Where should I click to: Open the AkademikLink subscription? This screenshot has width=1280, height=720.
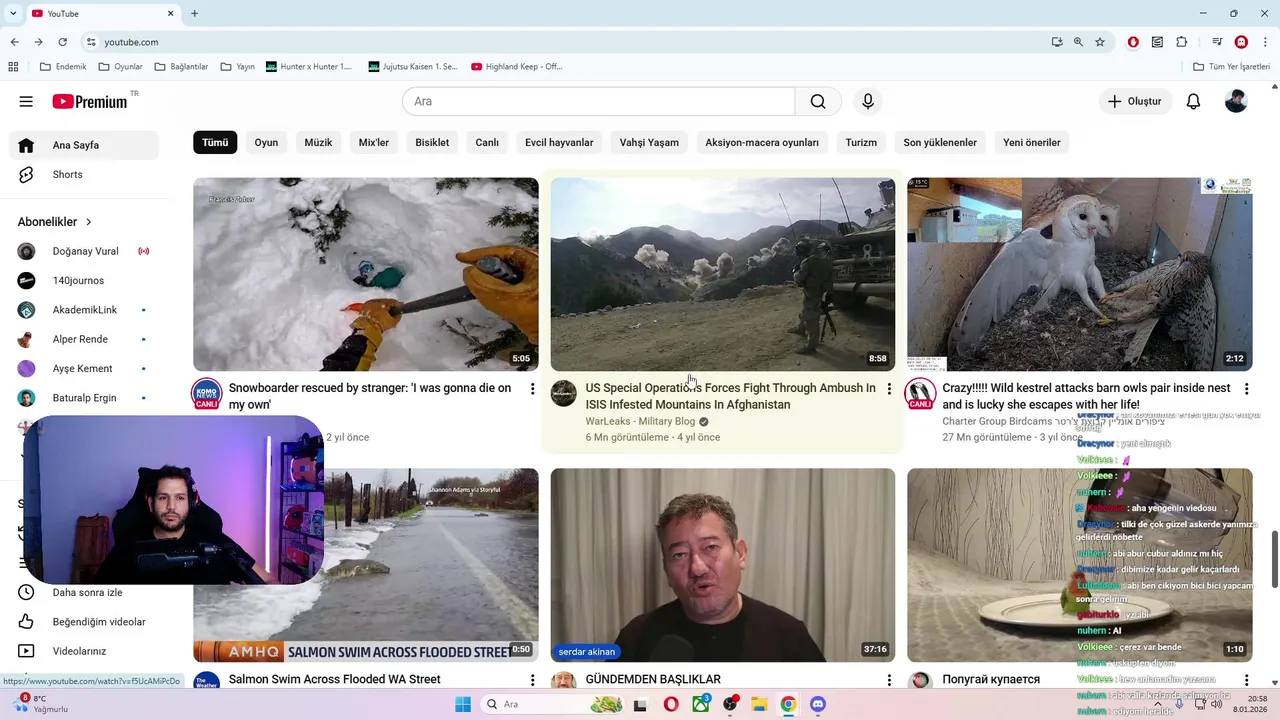coord(84,310)
